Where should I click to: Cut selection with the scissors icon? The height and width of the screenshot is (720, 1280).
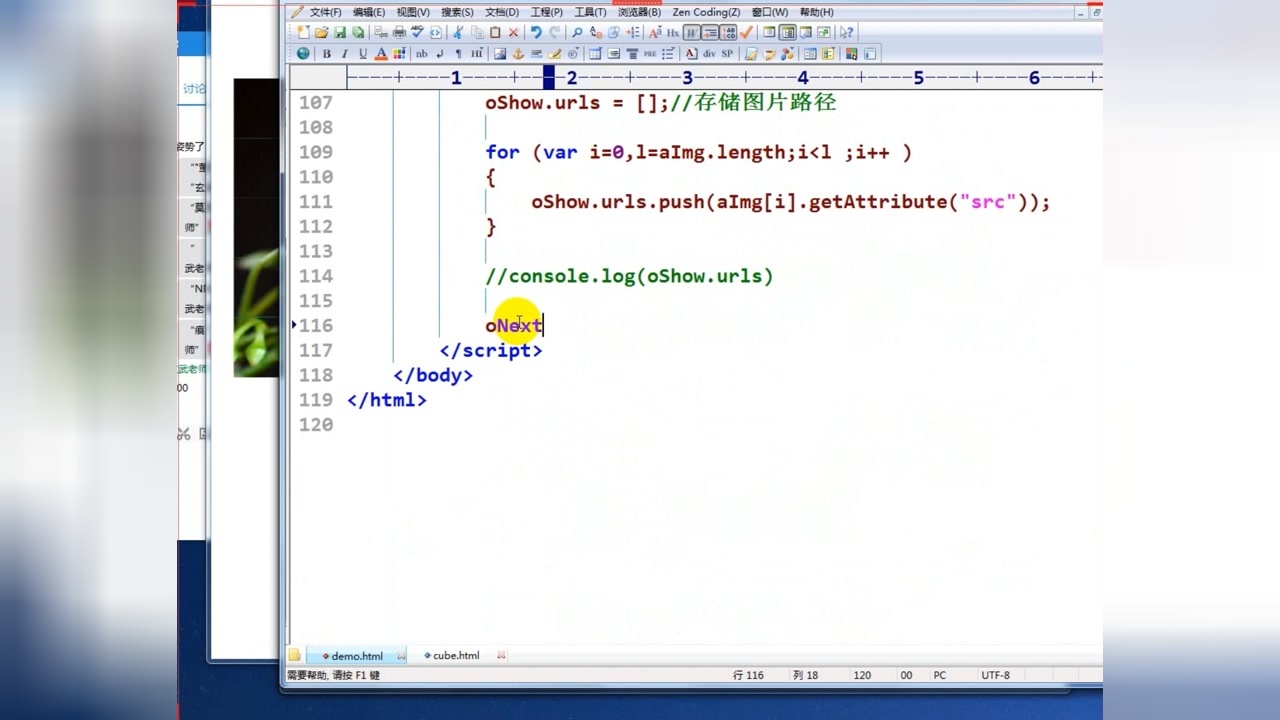pyautogui.click(x=458, y=33)
